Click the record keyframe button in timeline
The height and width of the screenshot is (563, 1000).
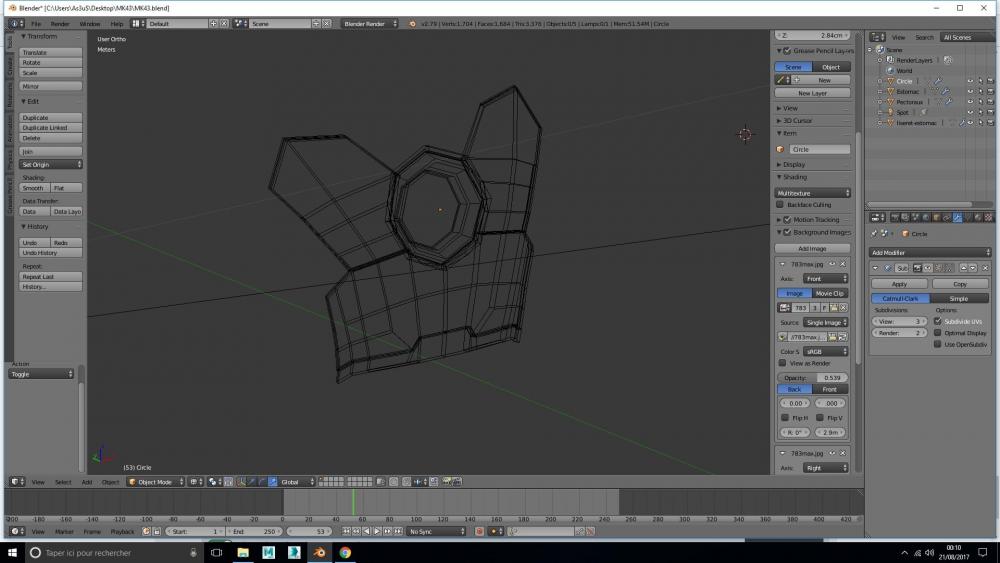tap(479, 531)
